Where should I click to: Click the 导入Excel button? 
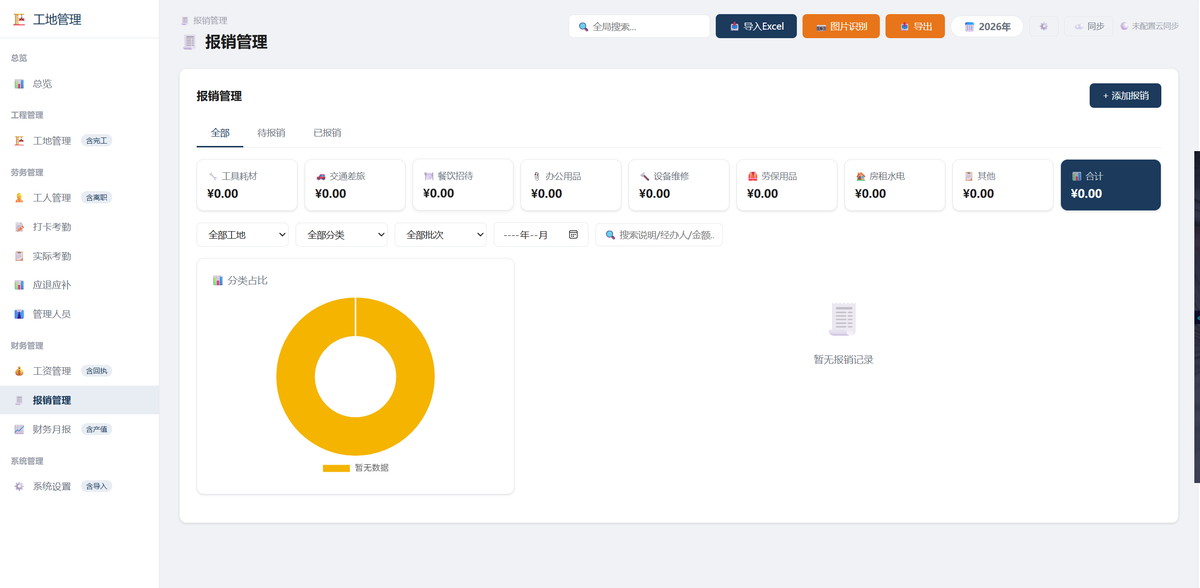[x=756, y=26]
